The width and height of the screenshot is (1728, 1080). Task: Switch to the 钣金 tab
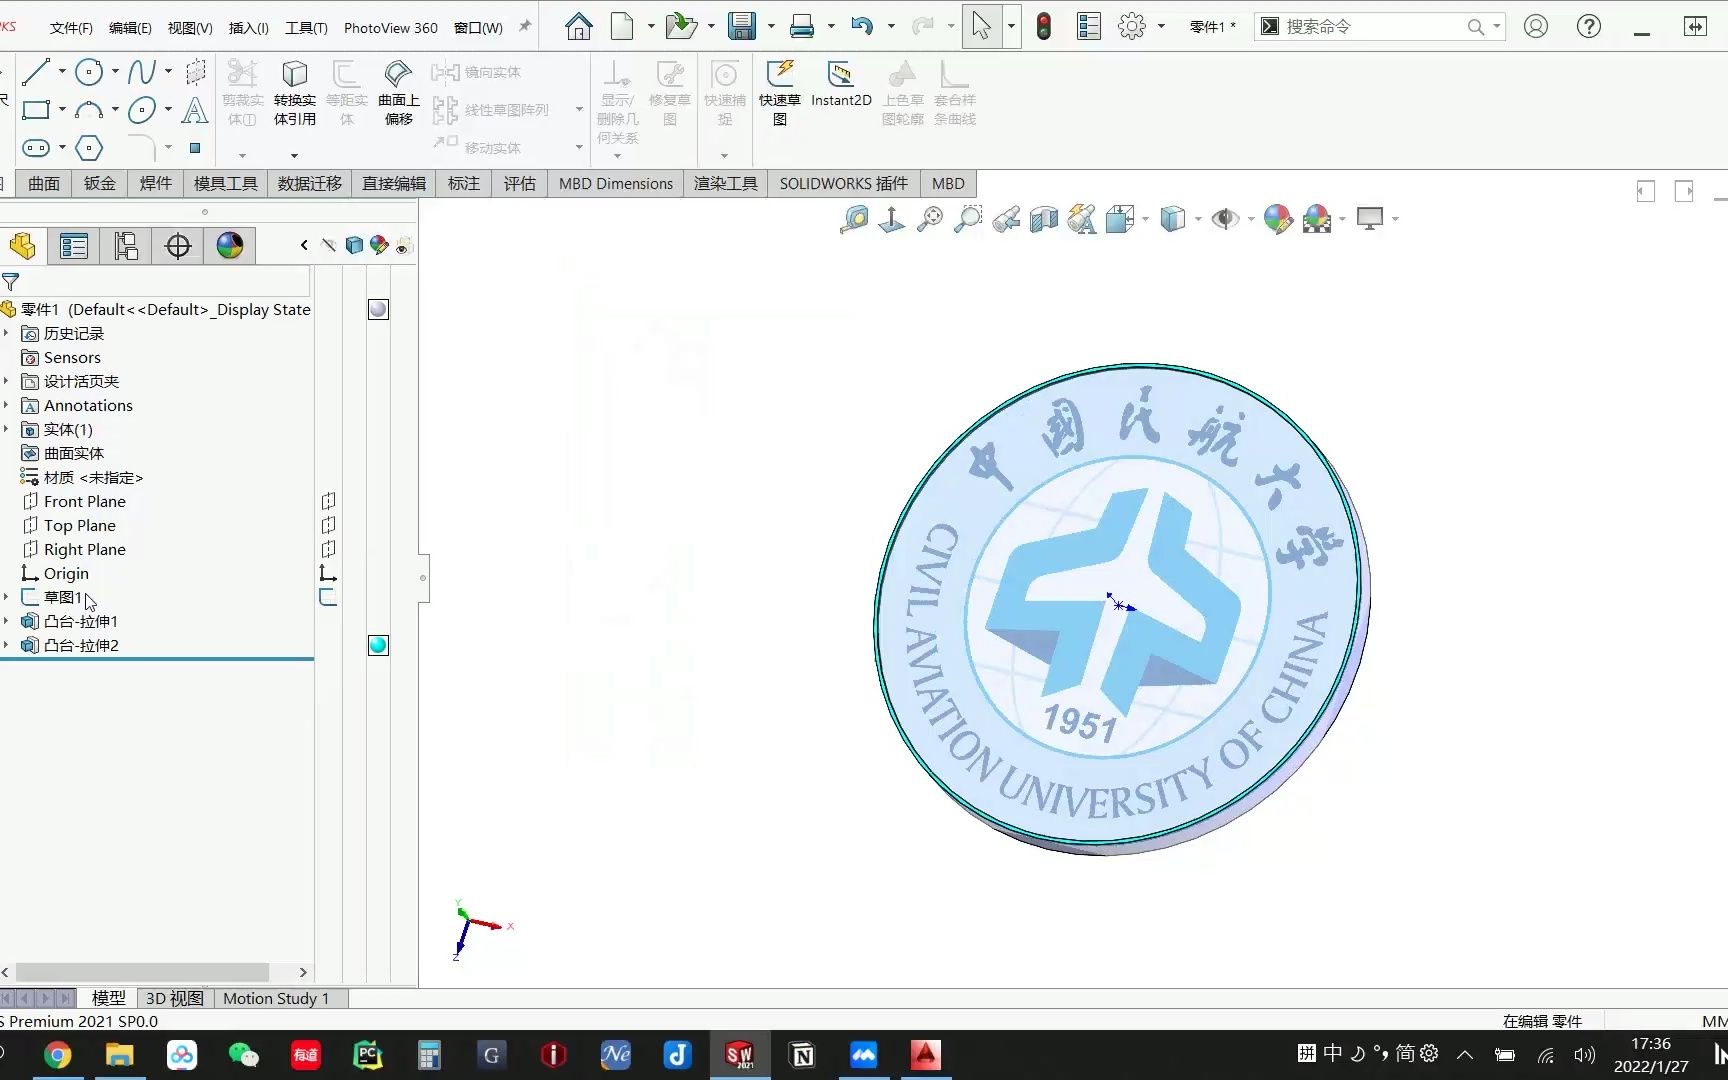point(100,183)
